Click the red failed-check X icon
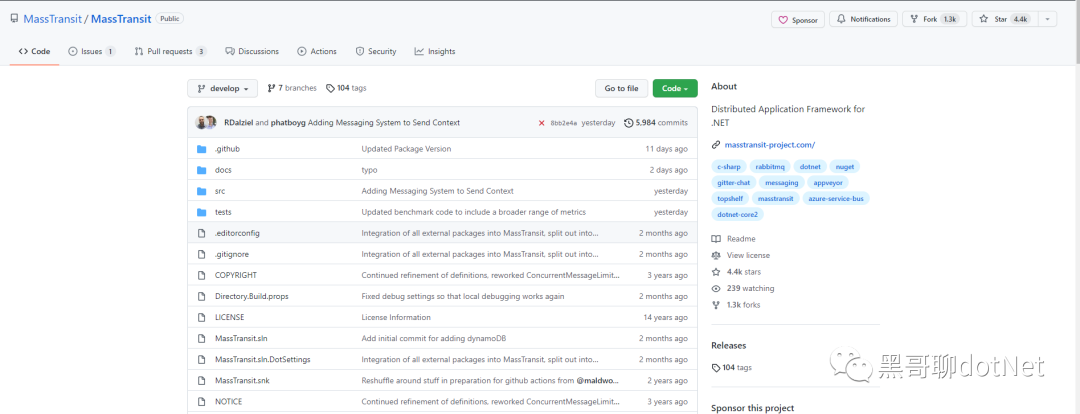This screenshot has height=414, width=1080. (x=542, y=123)
